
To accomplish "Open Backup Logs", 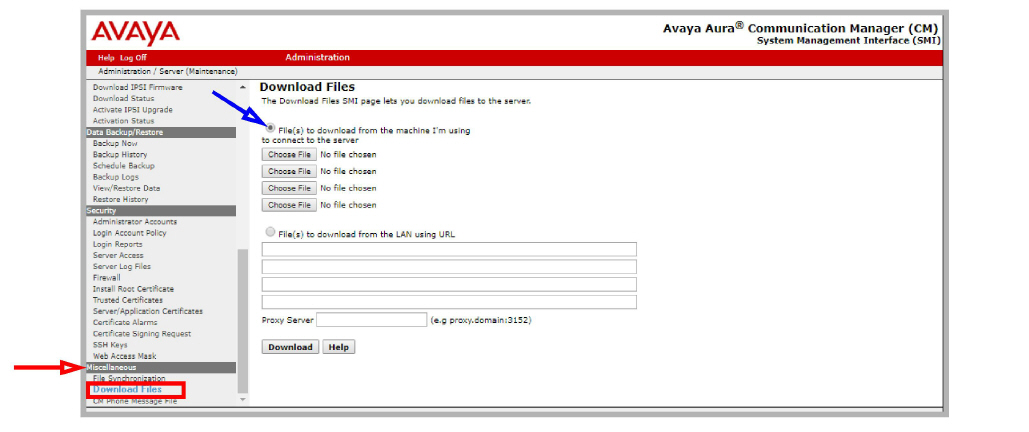I will (116, 177).
